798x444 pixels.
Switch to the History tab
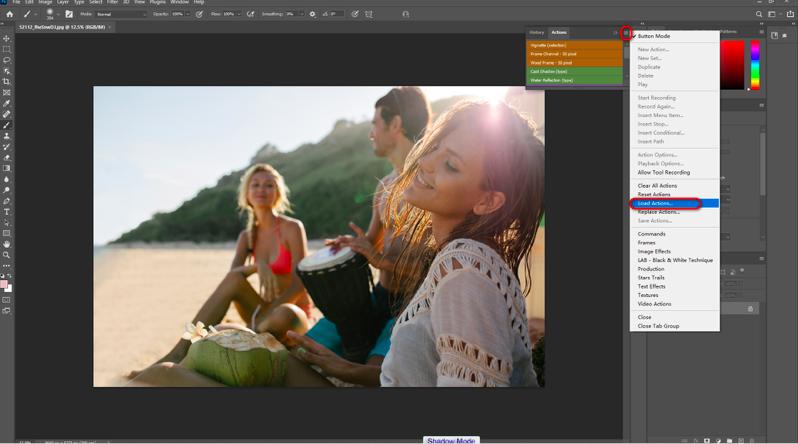[536, 33]
